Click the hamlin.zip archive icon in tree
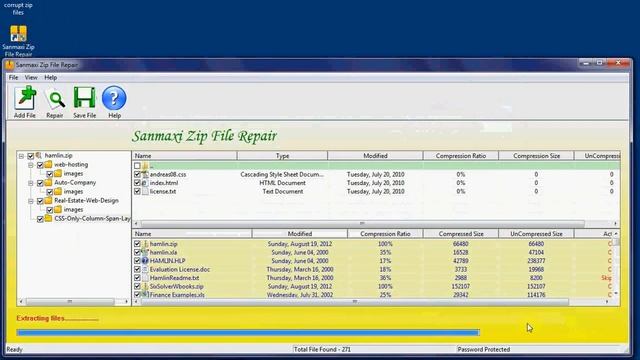The width and height of the screenshot is (640, 360). click(x=39, y=156)
